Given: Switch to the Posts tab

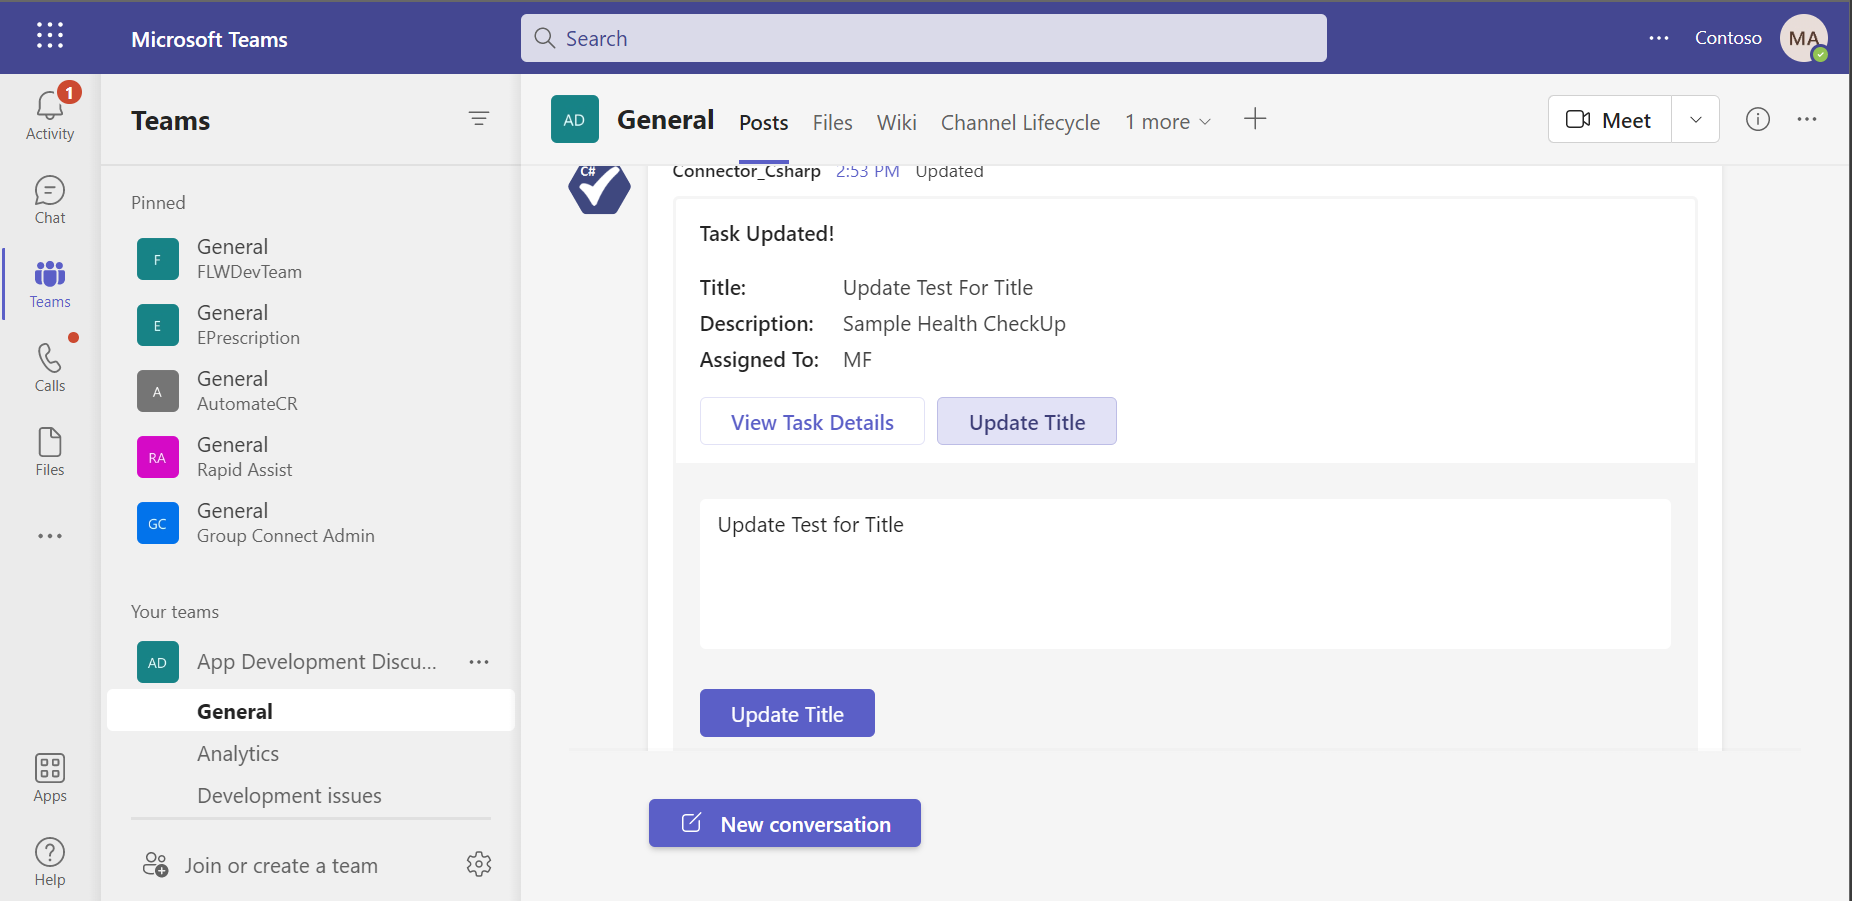Looking at the screenshot, I should point(764,122).
